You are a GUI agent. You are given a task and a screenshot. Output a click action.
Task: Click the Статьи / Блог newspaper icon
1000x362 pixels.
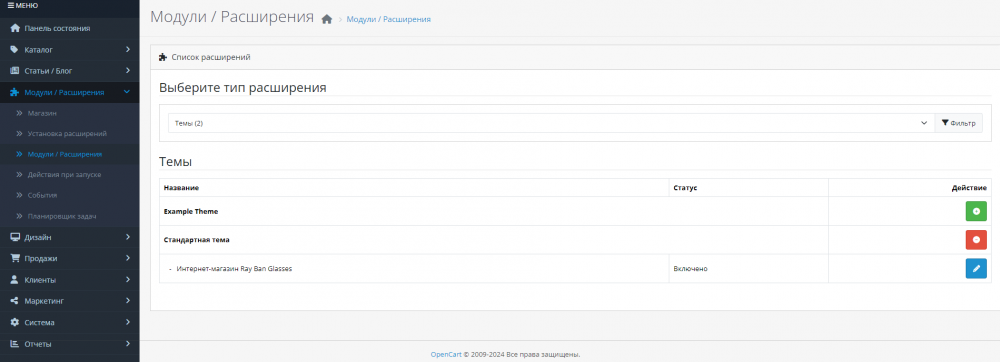15,70
